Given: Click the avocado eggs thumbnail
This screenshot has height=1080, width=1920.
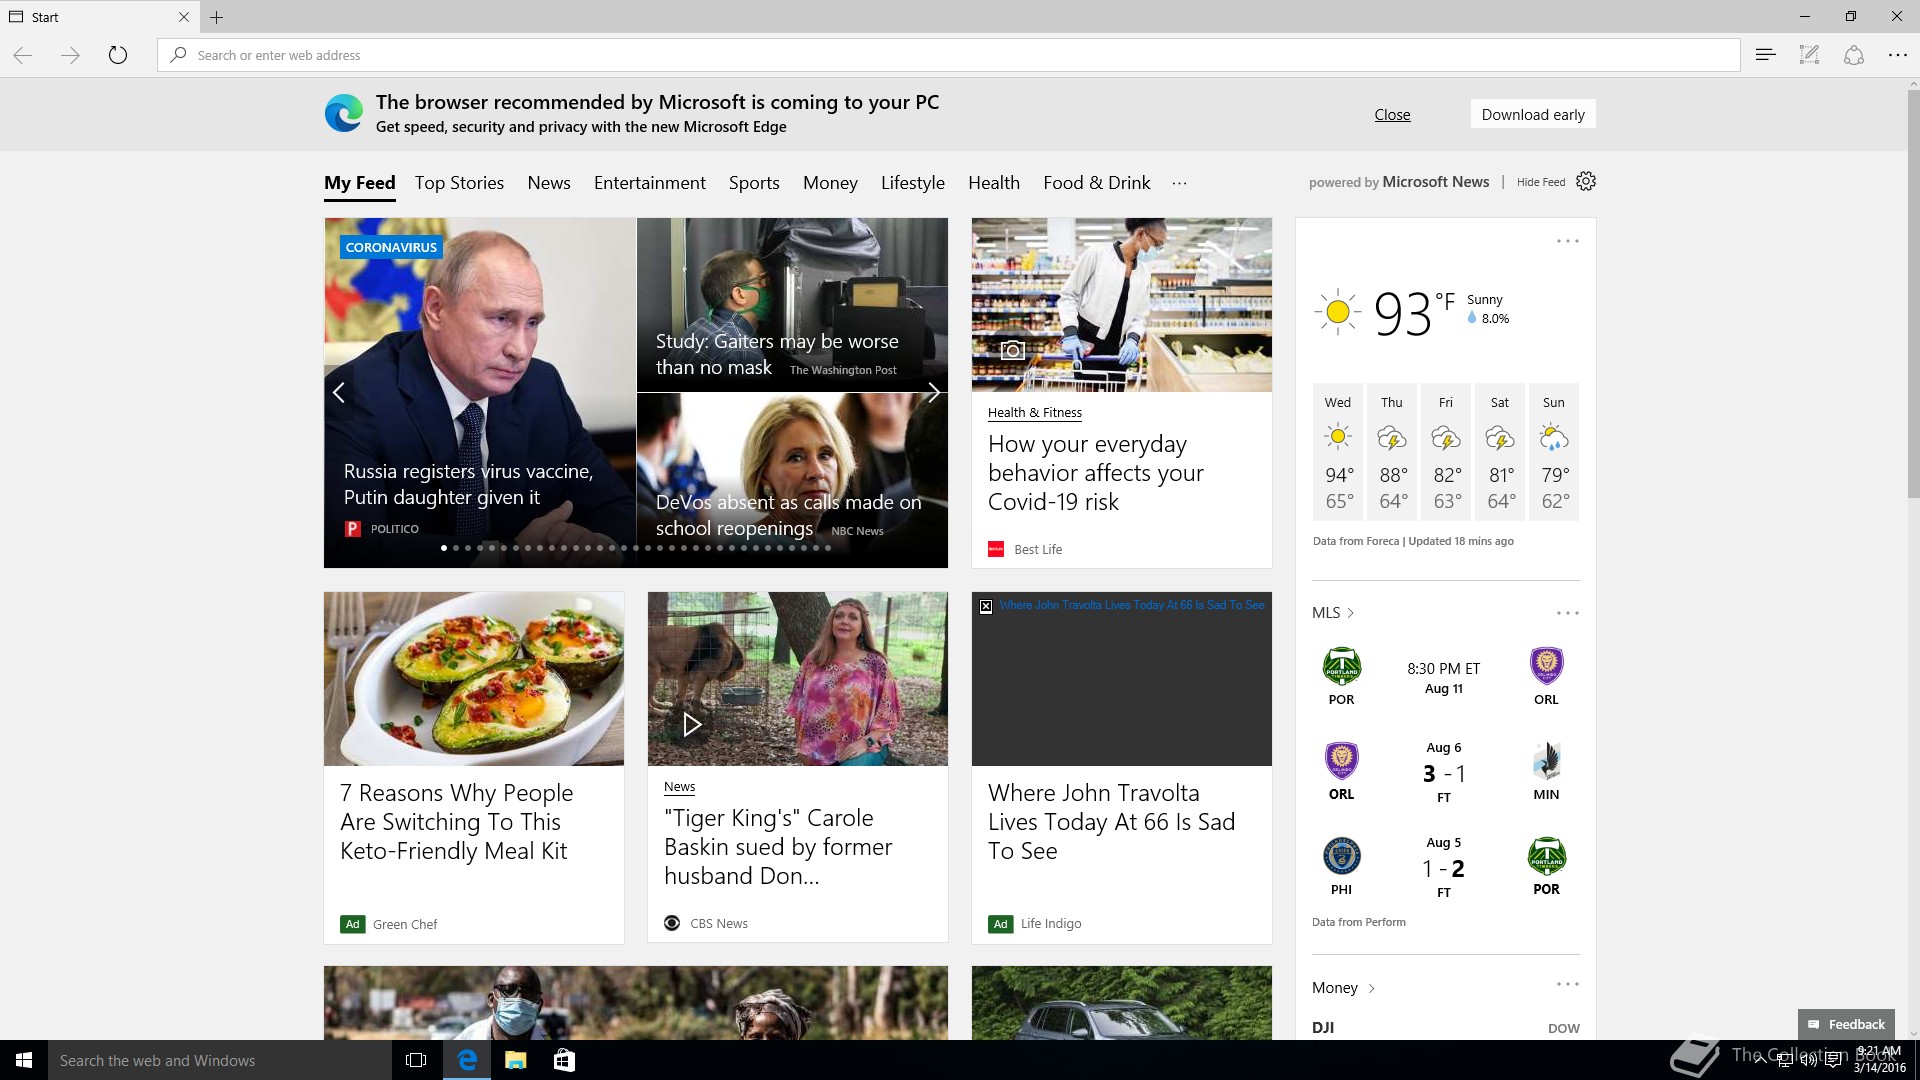Looking at the screenshot, I should point(474,679).
